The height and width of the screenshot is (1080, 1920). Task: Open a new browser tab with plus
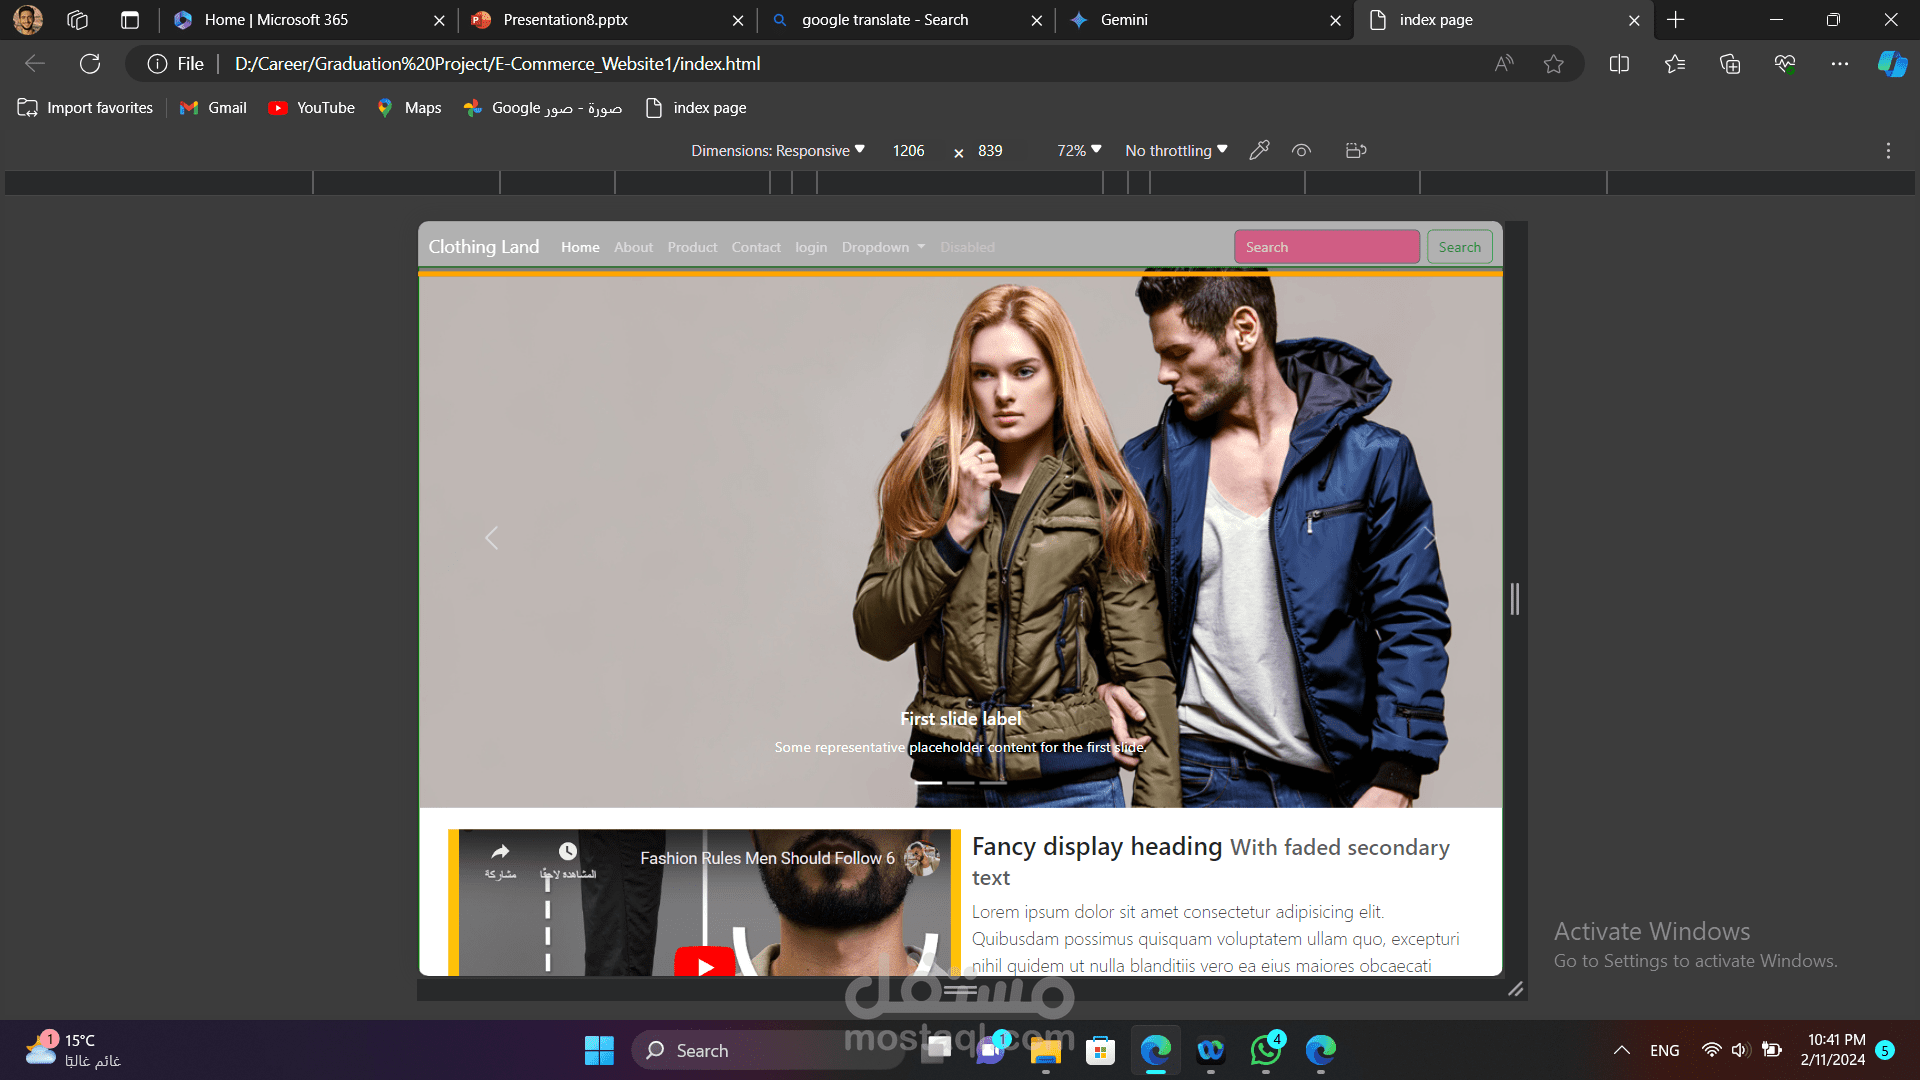(1676, 20)
